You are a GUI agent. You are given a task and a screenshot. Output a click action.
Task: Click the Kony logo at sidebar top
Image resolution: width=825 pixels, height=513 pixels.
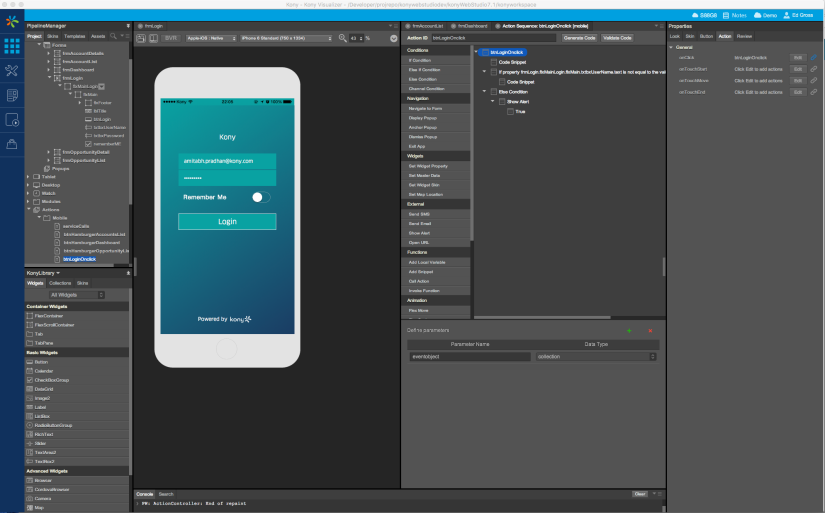coord(12,22)
